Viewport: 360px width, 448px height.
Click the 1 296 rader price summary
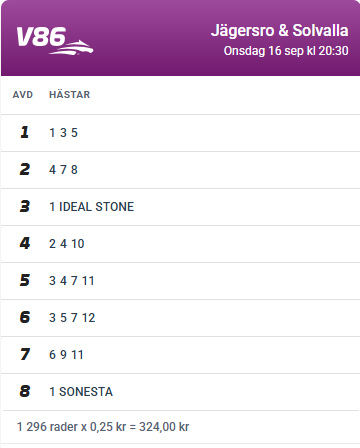[103, 427]
